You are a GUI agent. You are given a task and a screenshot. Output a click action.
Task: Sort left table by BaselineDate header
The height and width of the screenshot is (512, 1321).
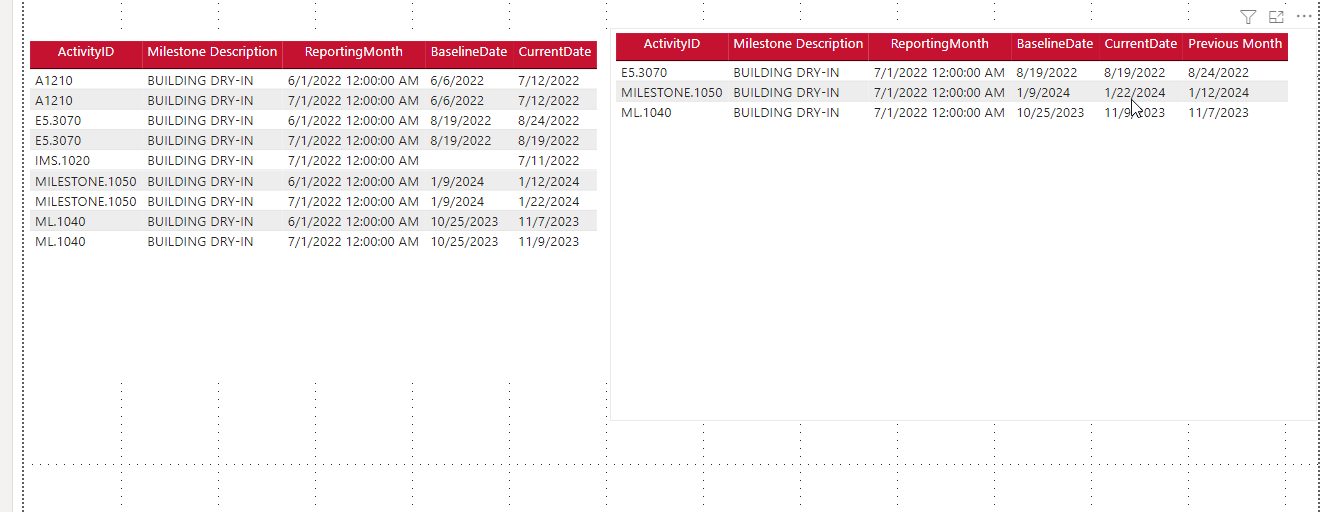click(469, 52)
